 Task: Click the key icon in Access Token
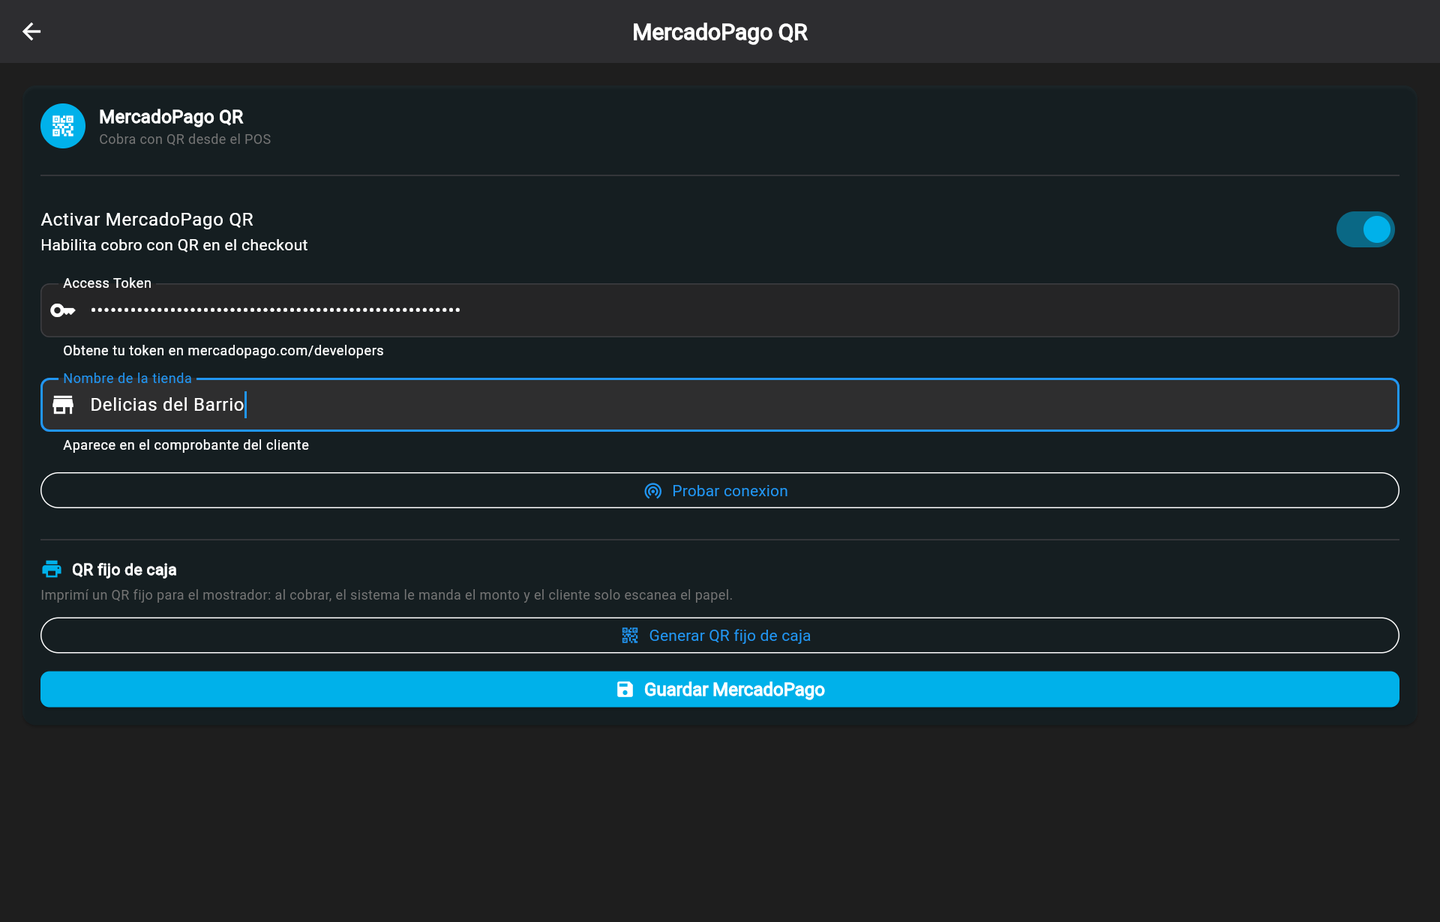pos(63,310)
